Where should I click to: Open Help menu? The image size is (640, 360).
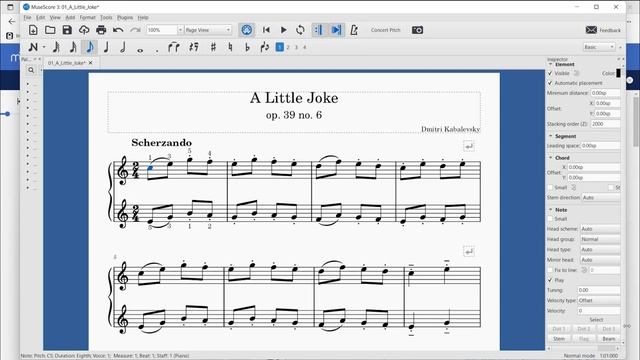[143, 18]
